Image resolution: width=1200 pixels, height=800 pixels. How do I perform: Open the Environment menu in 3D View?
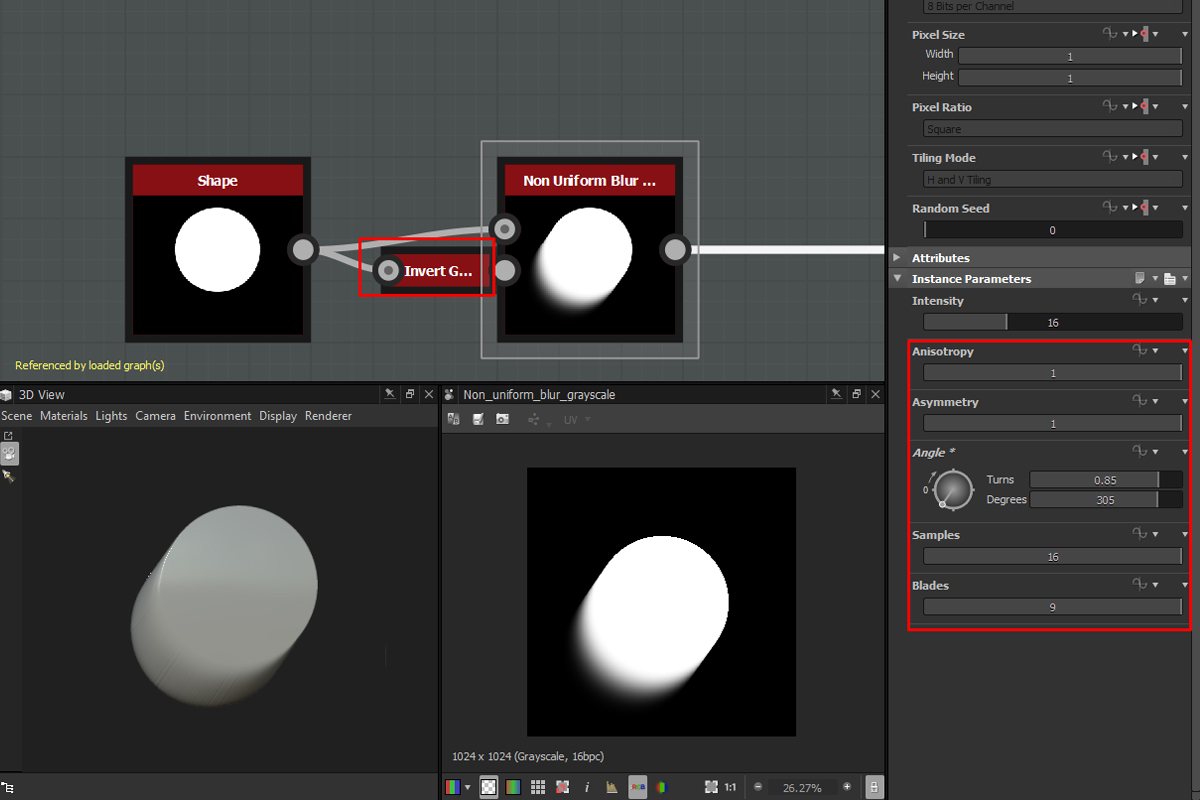point(217,416)
